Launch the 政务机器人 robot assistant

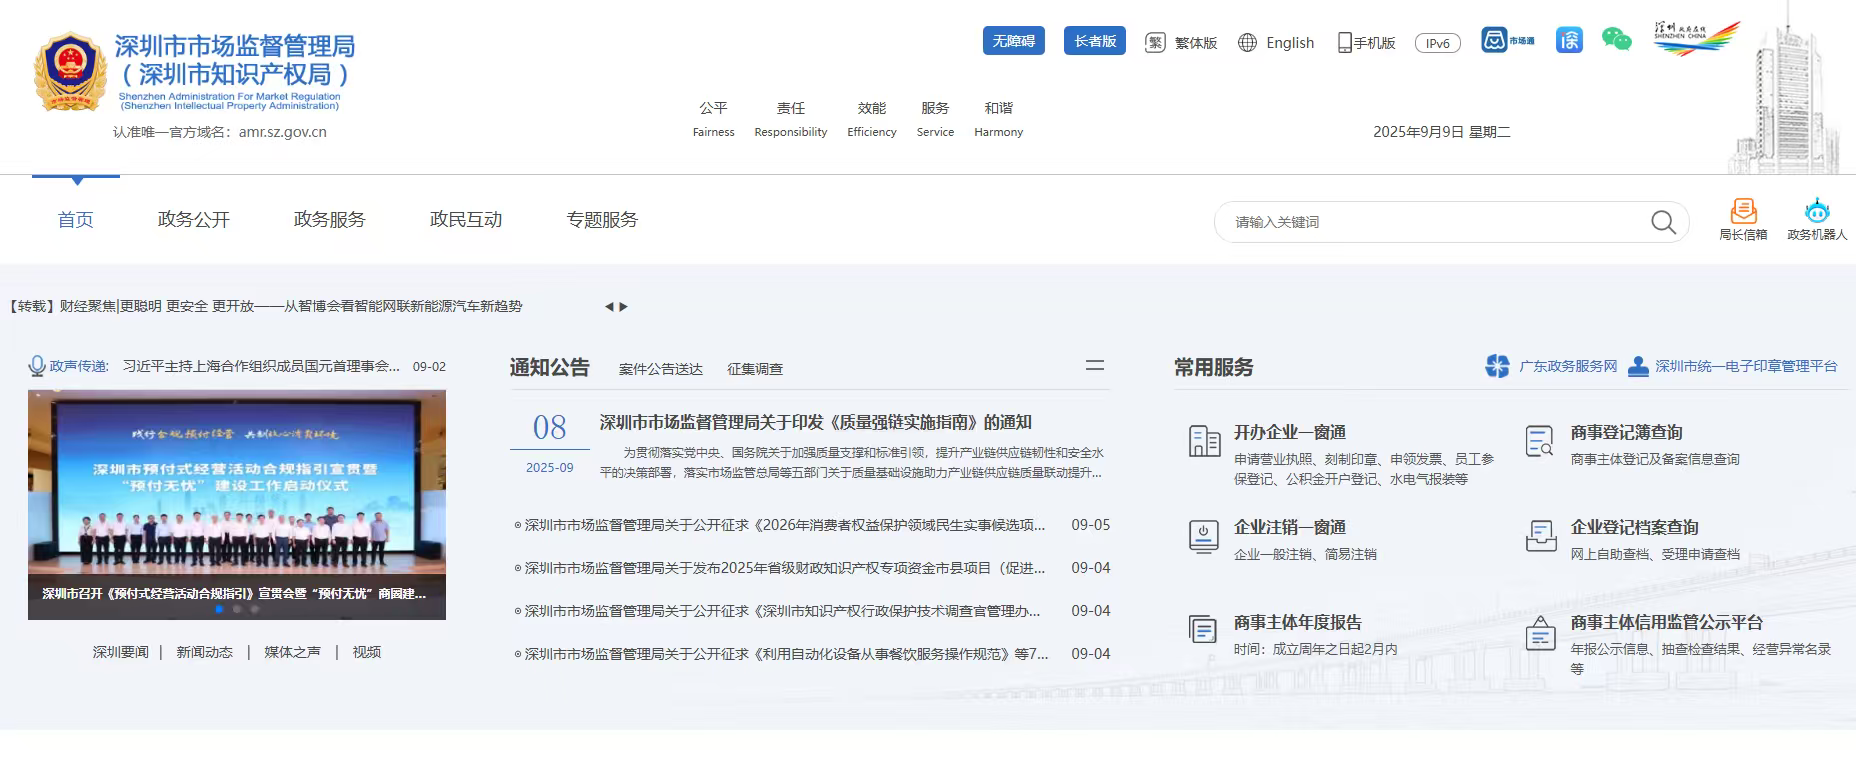tap(1816, 212)
